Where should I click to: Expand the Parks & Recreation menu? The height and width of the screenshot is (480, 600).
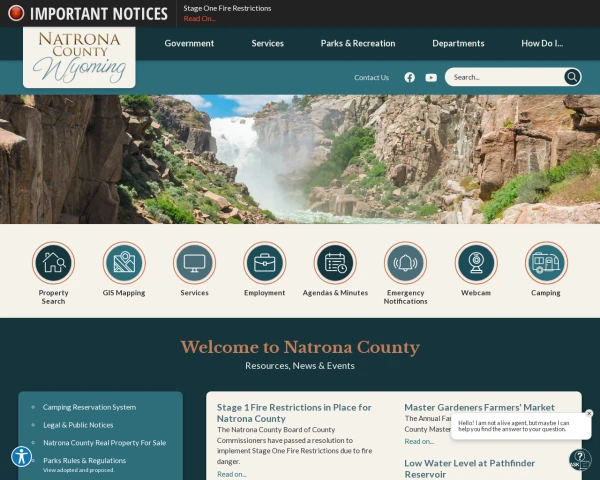pos(358,43)
